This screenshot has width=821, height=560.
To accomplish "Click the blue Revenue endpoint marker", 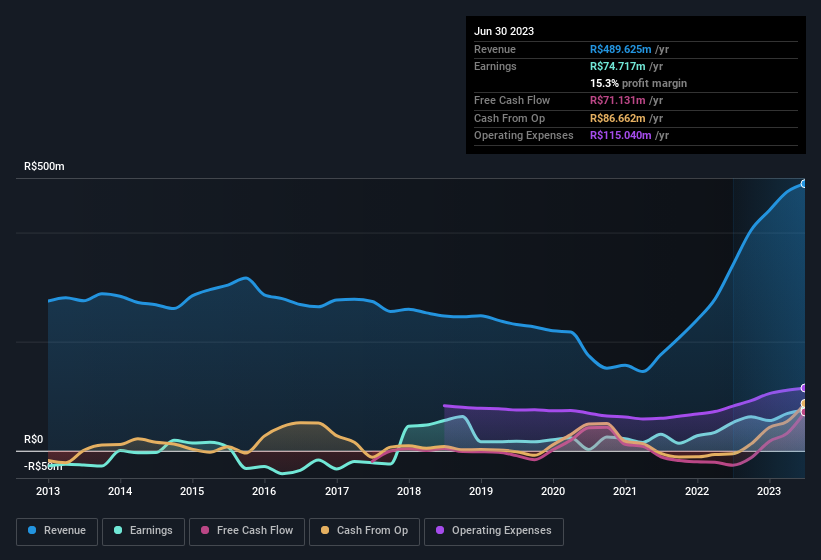I will [803, 184].
